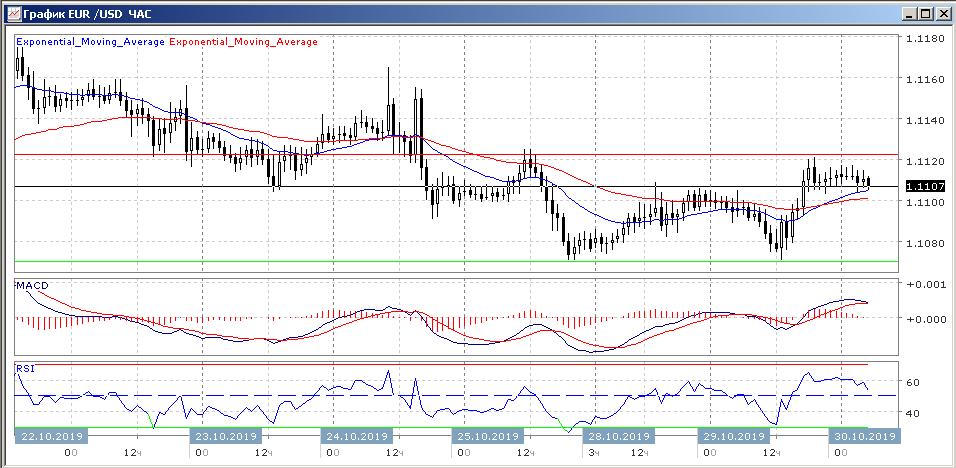Select the 23.10.2019 date marker
The height and width of the screenshot is (468, 956).
pos(226,436)
